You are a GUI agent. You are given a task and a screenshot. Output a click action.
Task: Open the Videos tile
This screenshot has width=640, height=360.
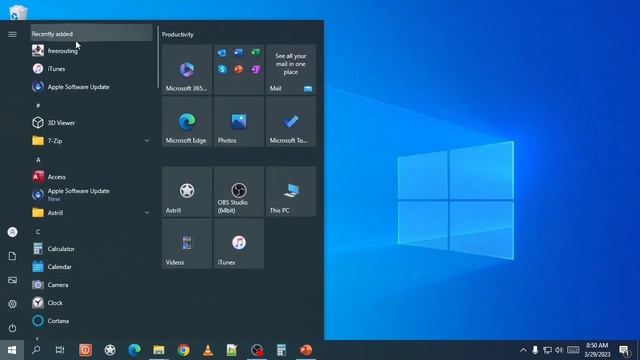point(187,244)
